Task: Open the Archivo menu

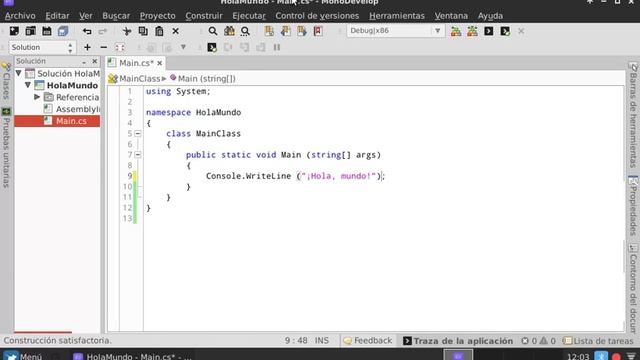Action: click(20, 16)
